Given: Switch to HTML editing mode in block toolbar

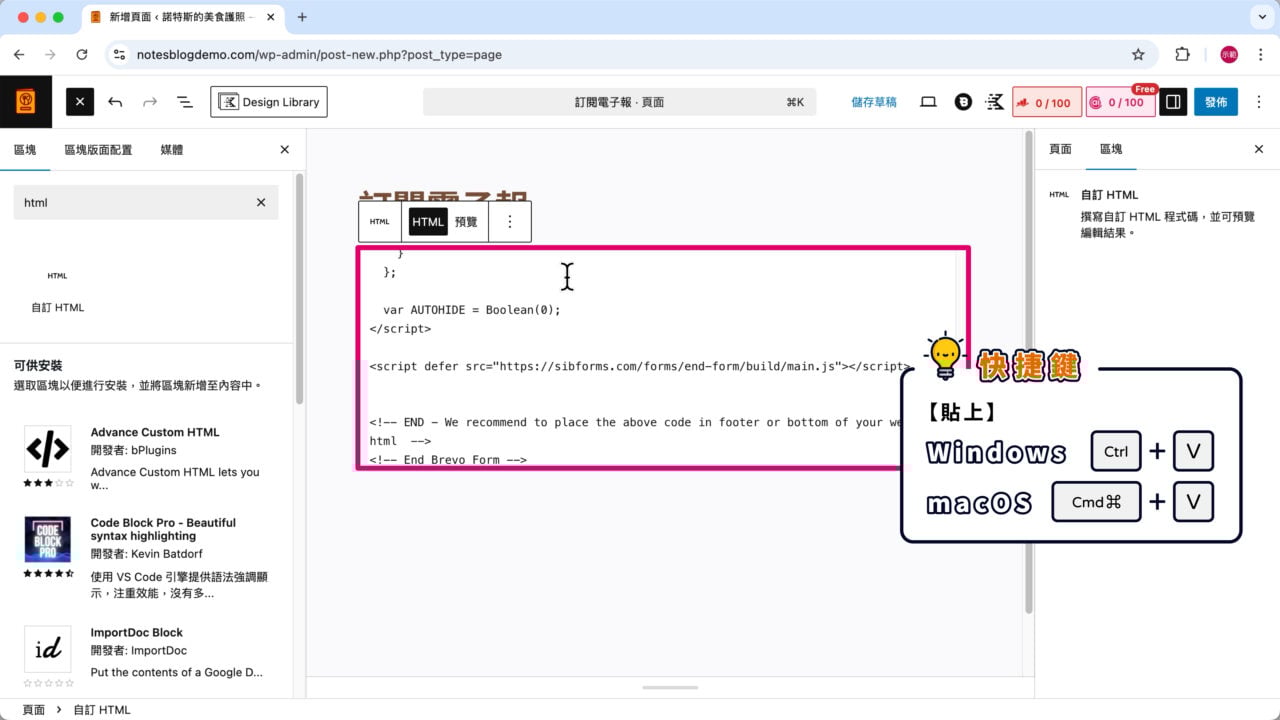Looking at the screenshot, I should click(x=427, y=221).
